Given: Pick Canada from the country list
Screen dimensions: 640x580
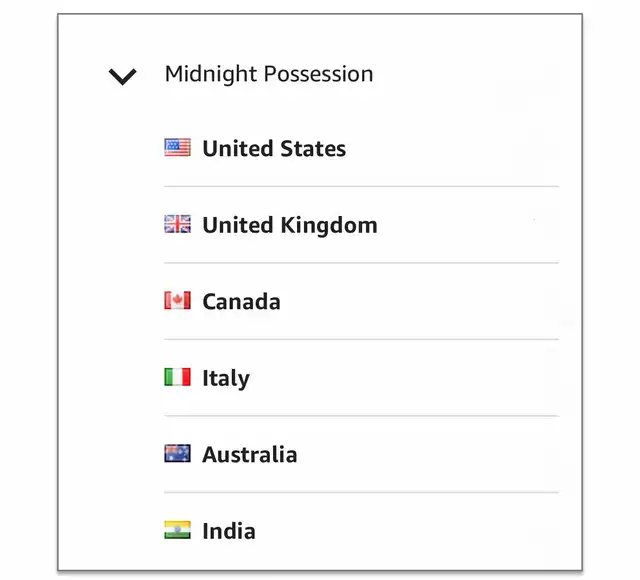Looking at the screenshot, I should tap(241, 302).
